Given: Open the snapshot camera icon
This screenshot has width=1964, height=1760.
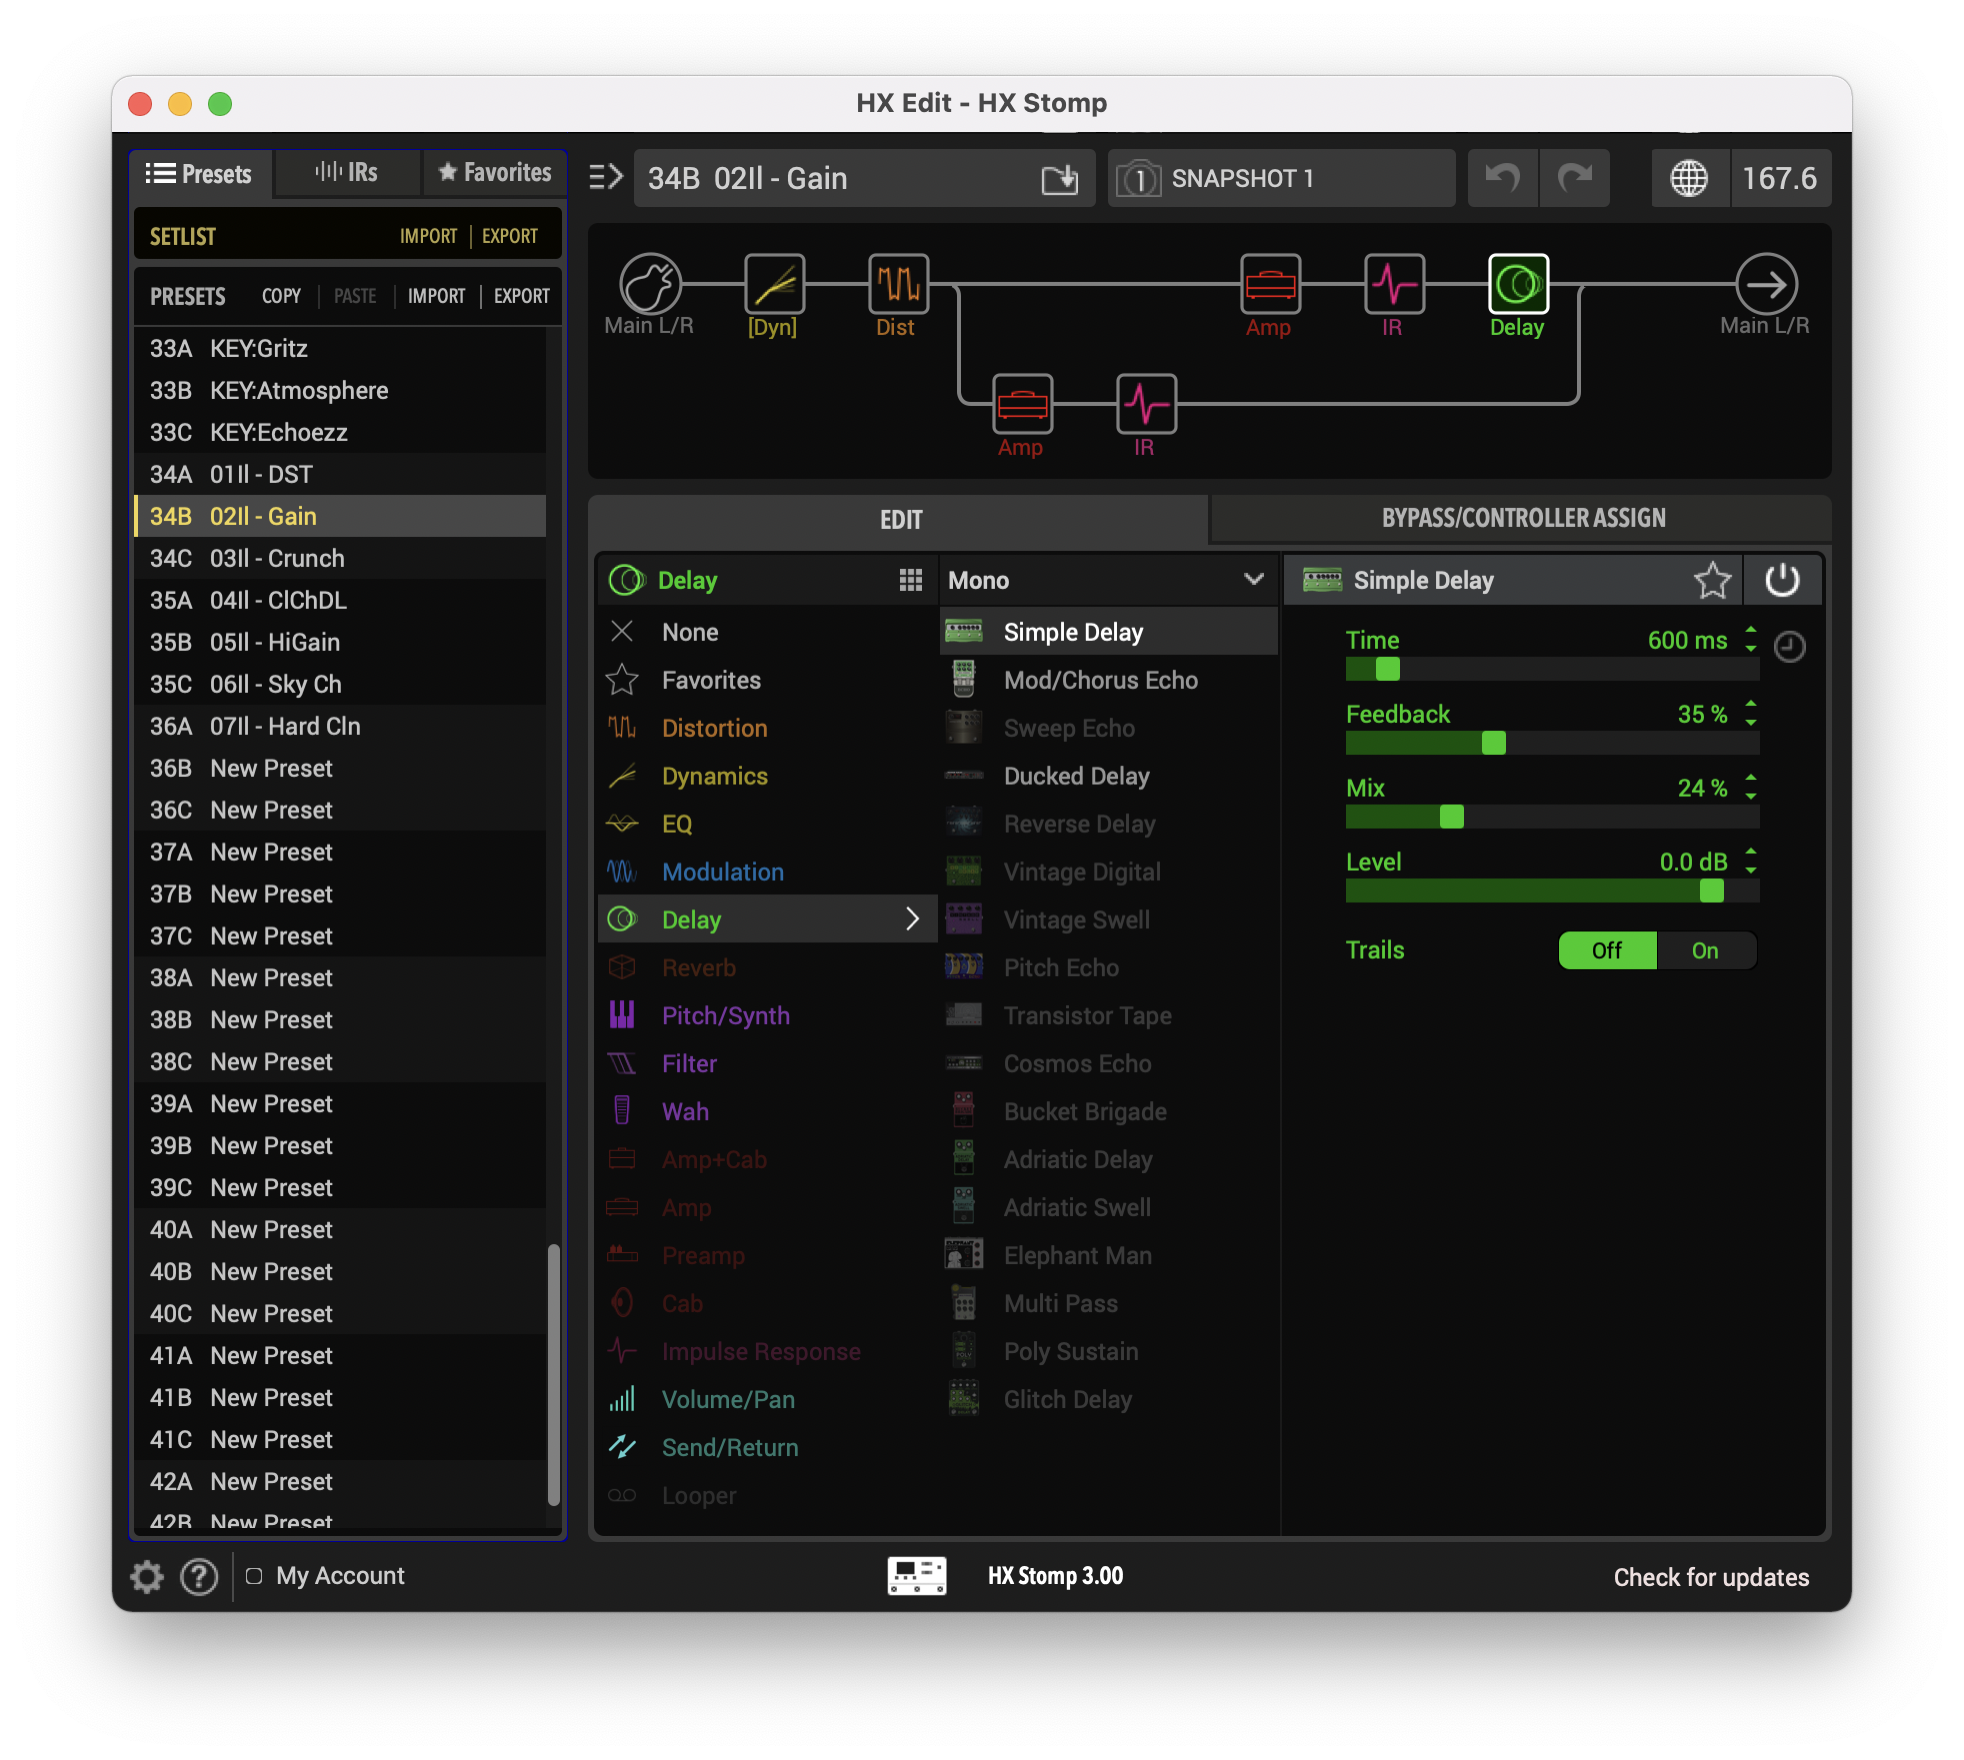Looking at the screenshot, I should coord(1138,179).
